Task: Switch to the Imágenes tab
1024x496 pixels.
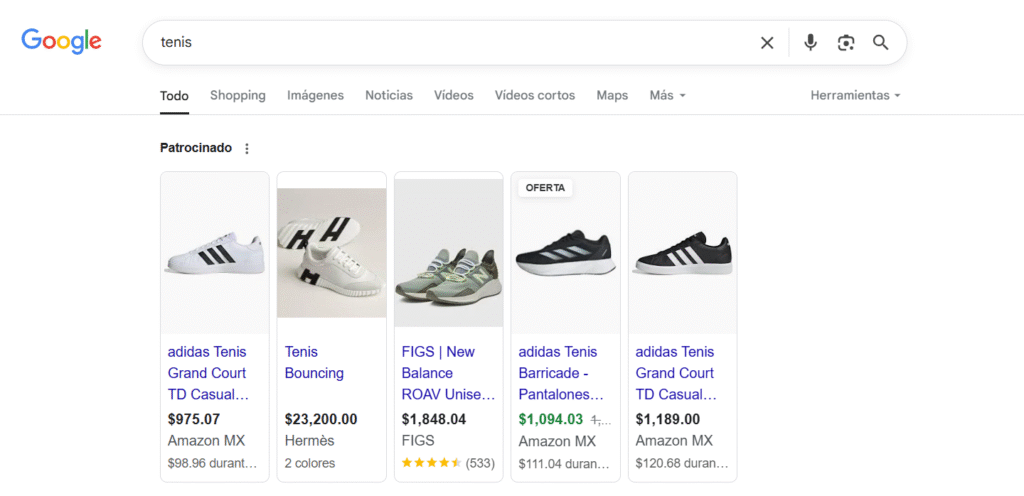Action: click(x=315, y=95)
